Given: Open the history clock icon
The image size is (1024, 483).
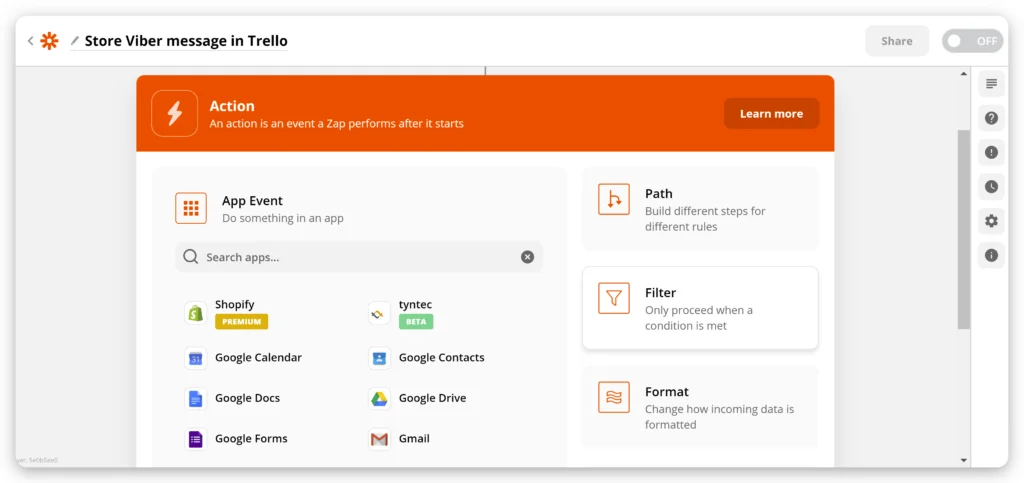Looking at the screenshot, I should (991, 186).
